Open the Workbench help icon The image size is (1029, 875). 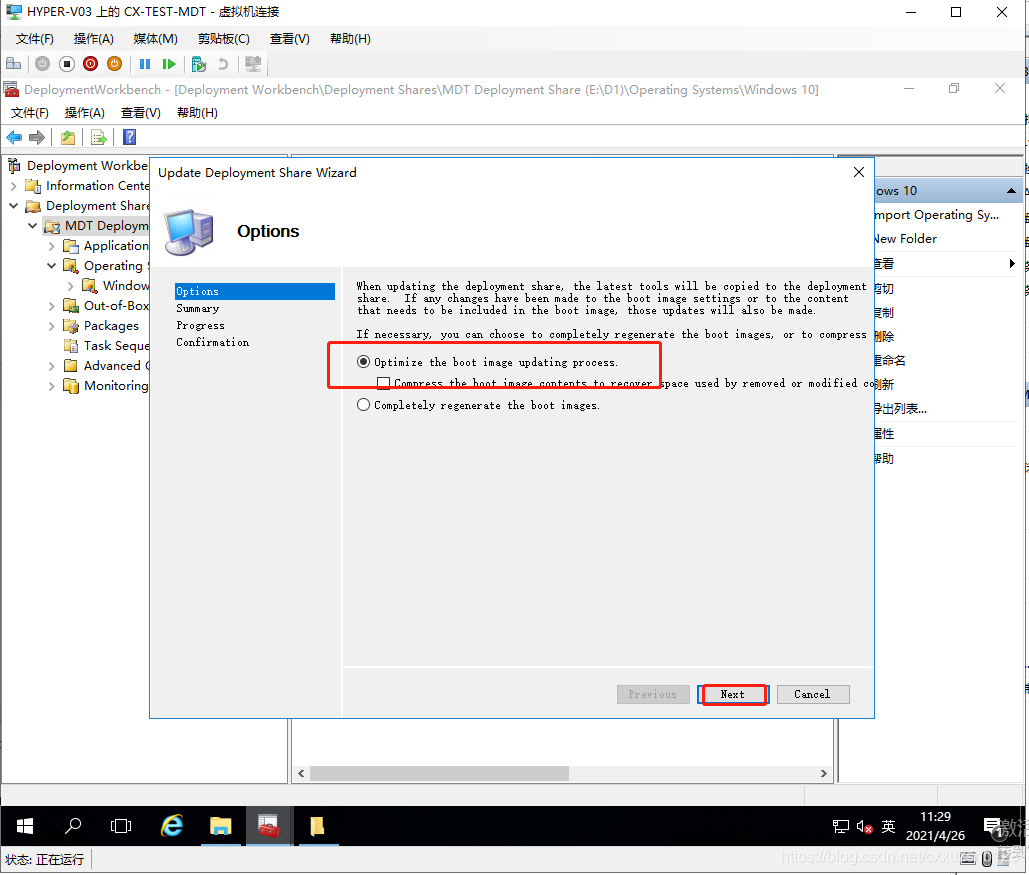(x=129, y=137)
